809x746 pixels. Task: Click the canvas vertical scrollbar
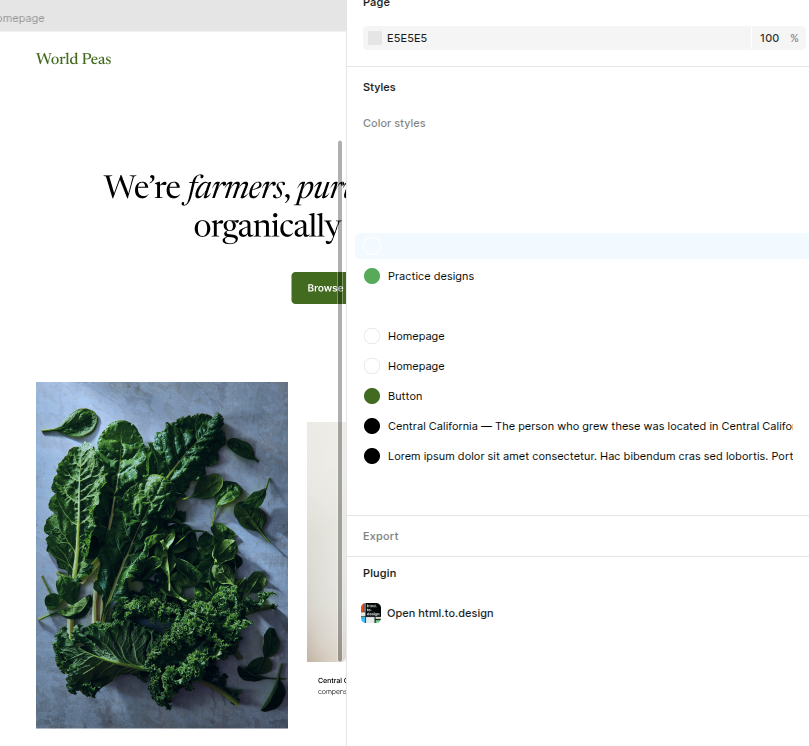[x=340, y=400]
